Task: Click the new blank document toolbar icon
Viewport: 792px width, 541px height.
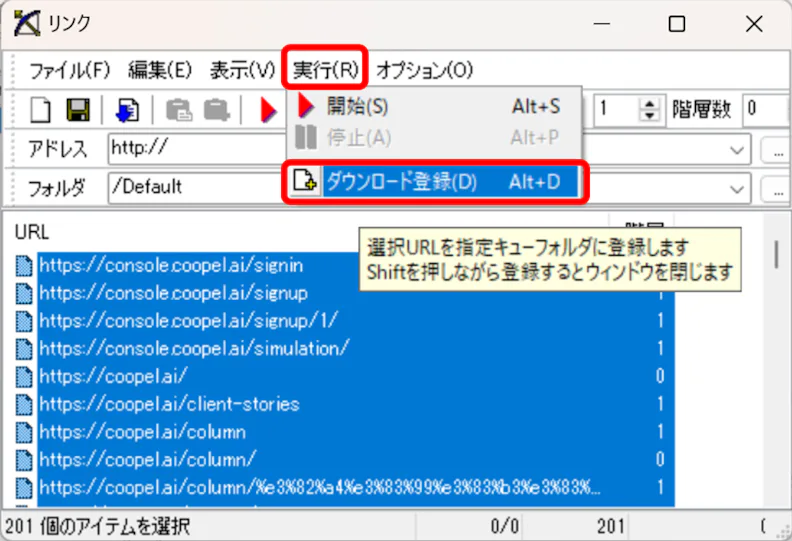Action: click(x=40, y=110)
